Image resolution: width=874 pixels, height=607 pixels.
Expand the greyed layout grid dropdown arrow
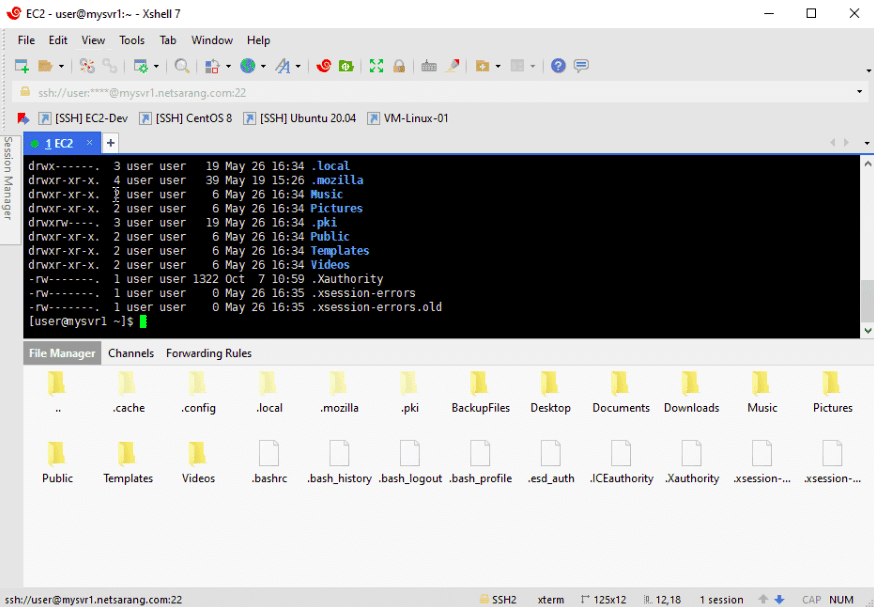point(533,66)
